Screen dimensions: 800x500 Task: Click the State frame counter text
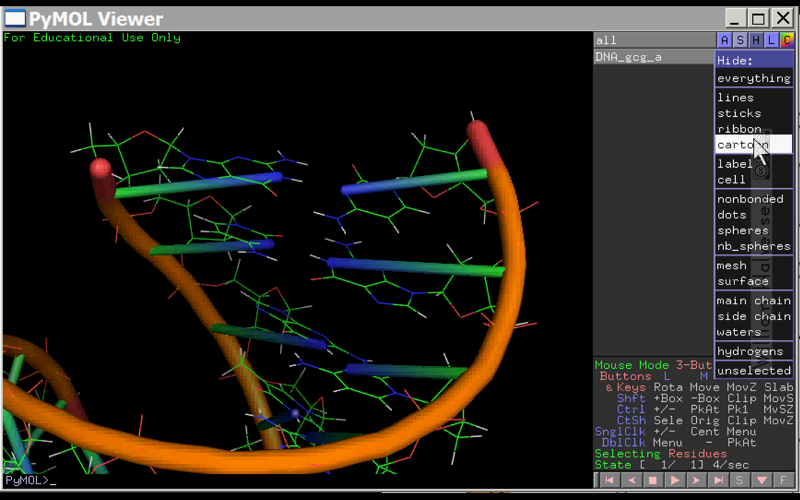(671, 465)
